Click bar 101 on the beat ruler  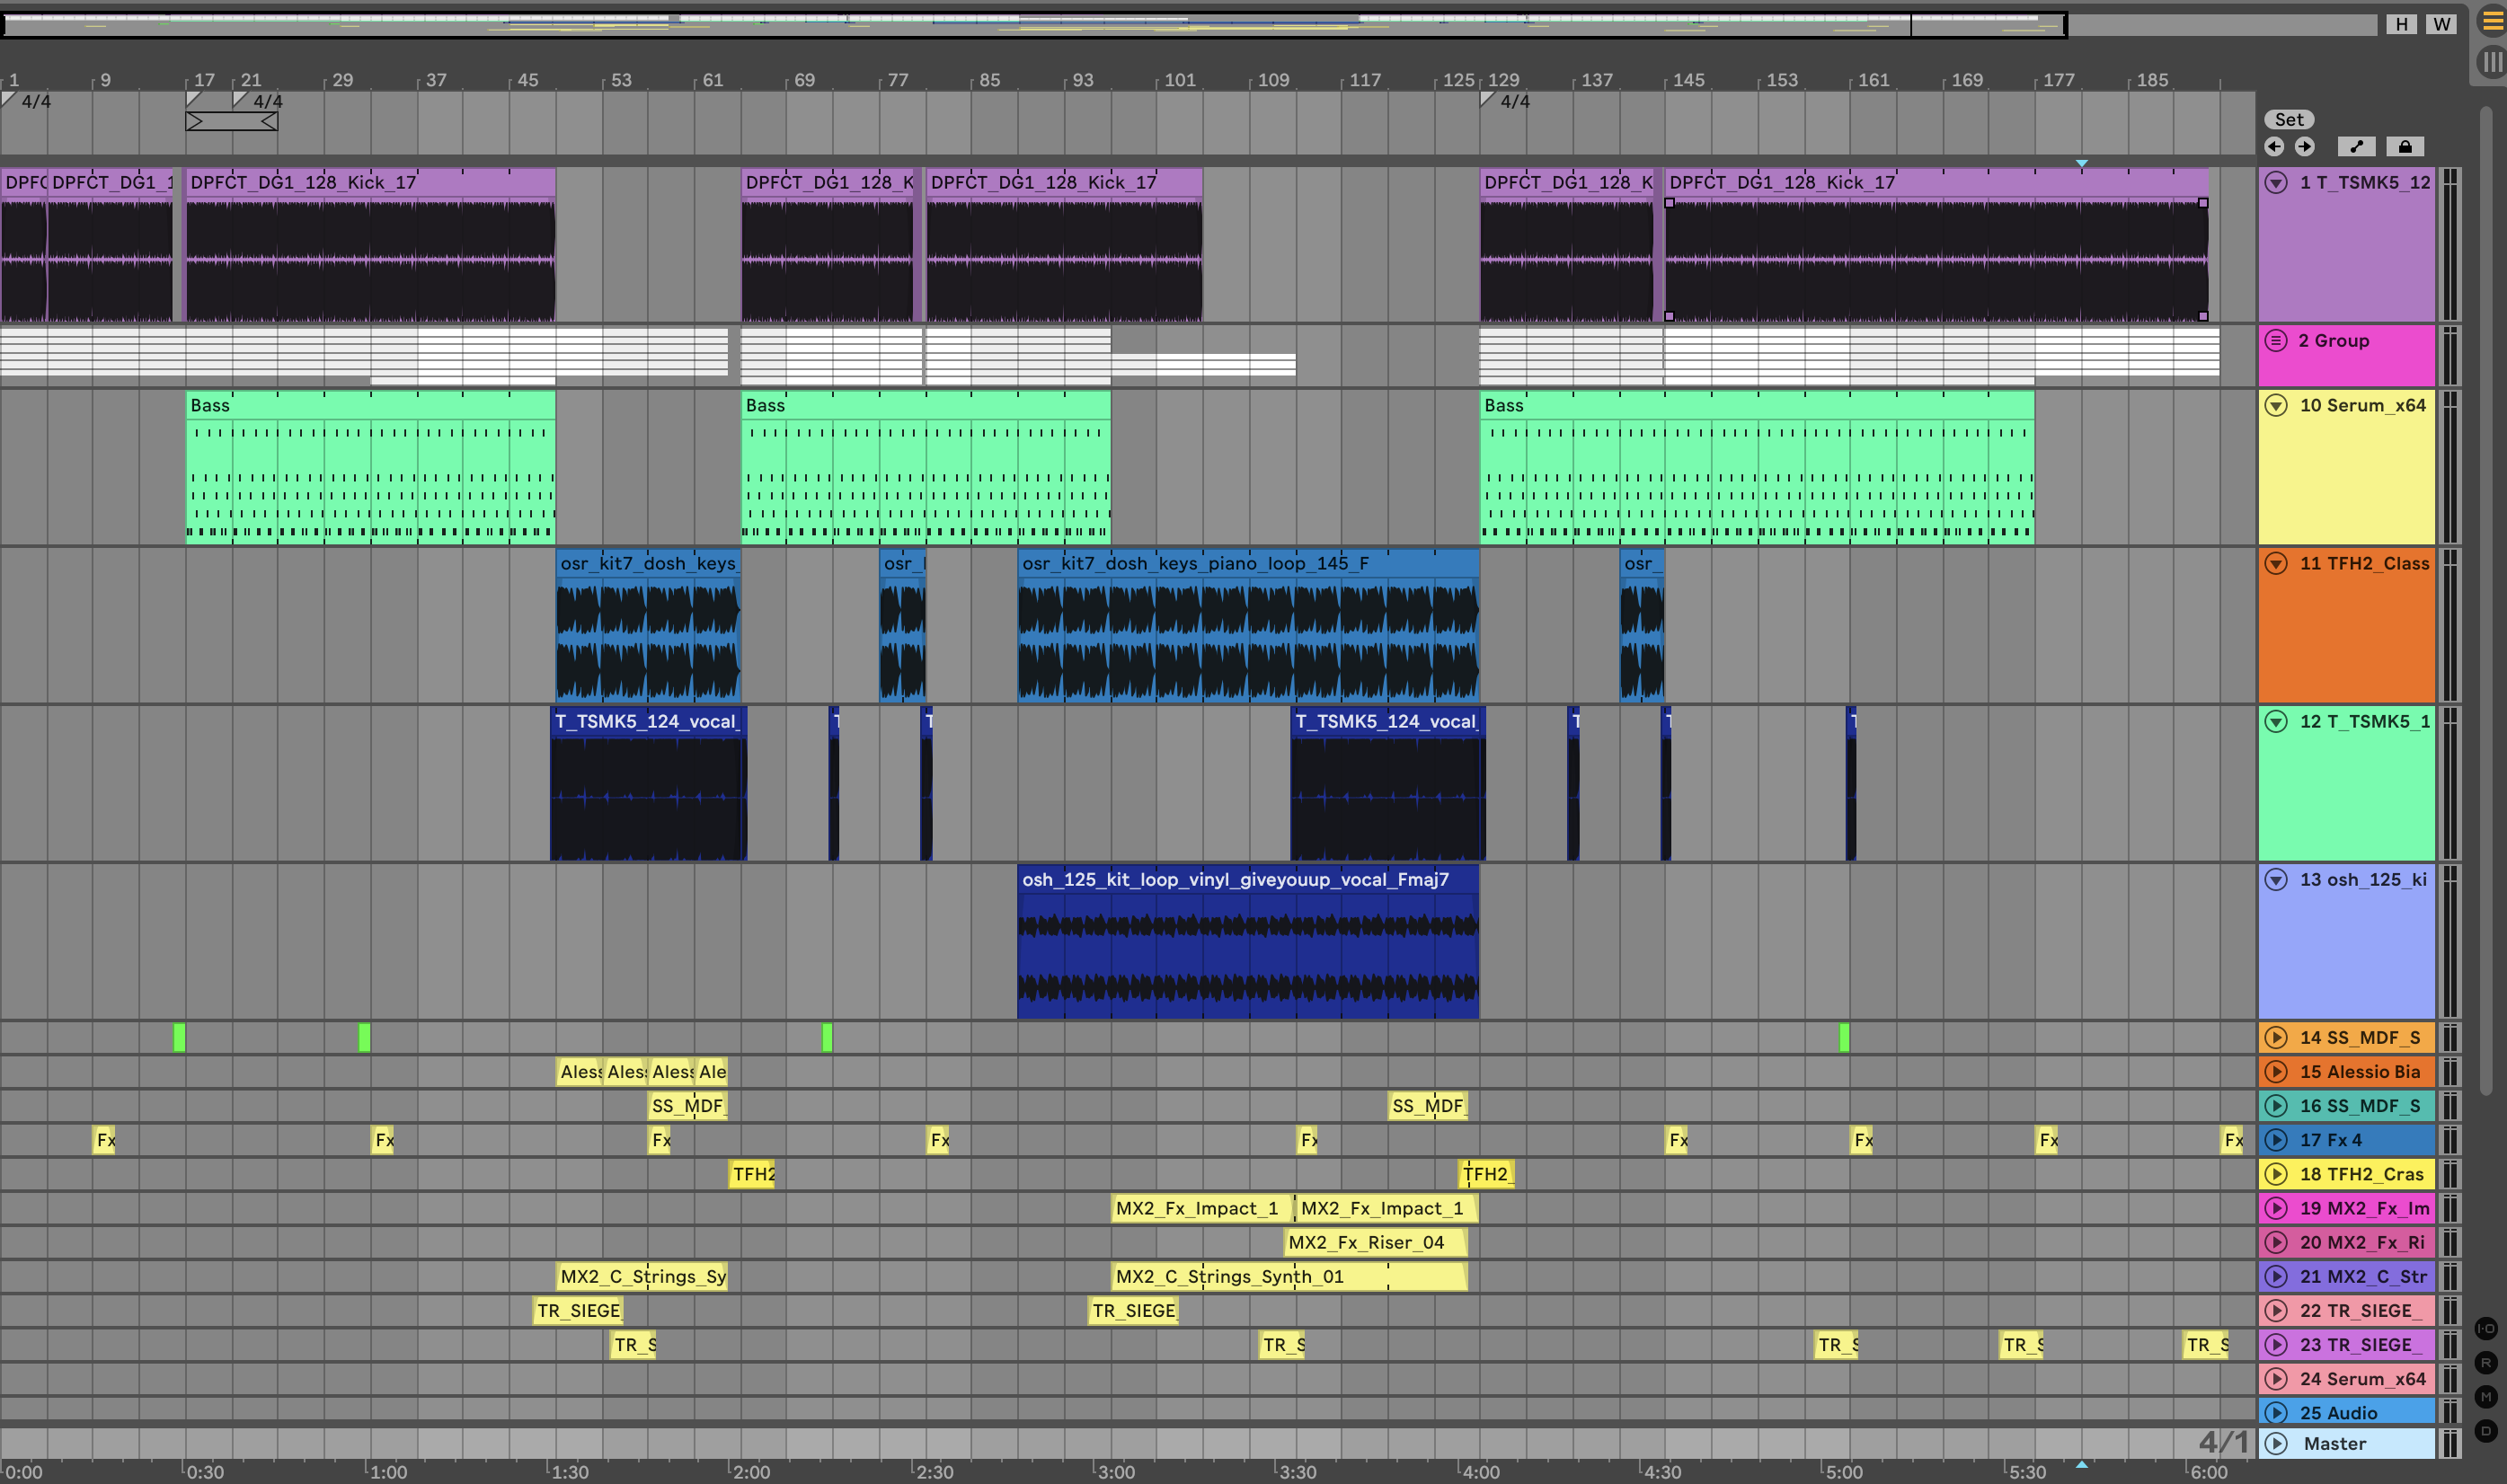(x=1179, y=80)
